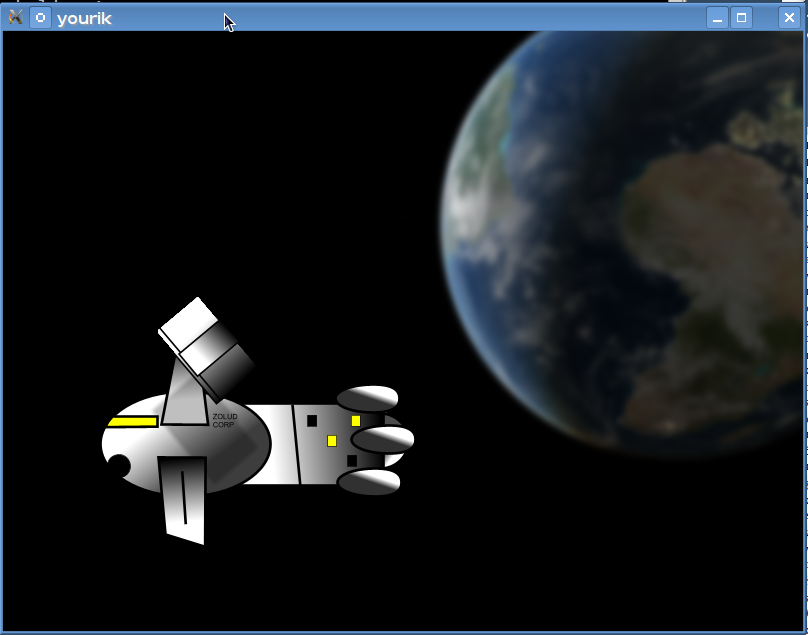
Task: Click the lower-left yellow window on the hull
Action: (x=332, y=441)
